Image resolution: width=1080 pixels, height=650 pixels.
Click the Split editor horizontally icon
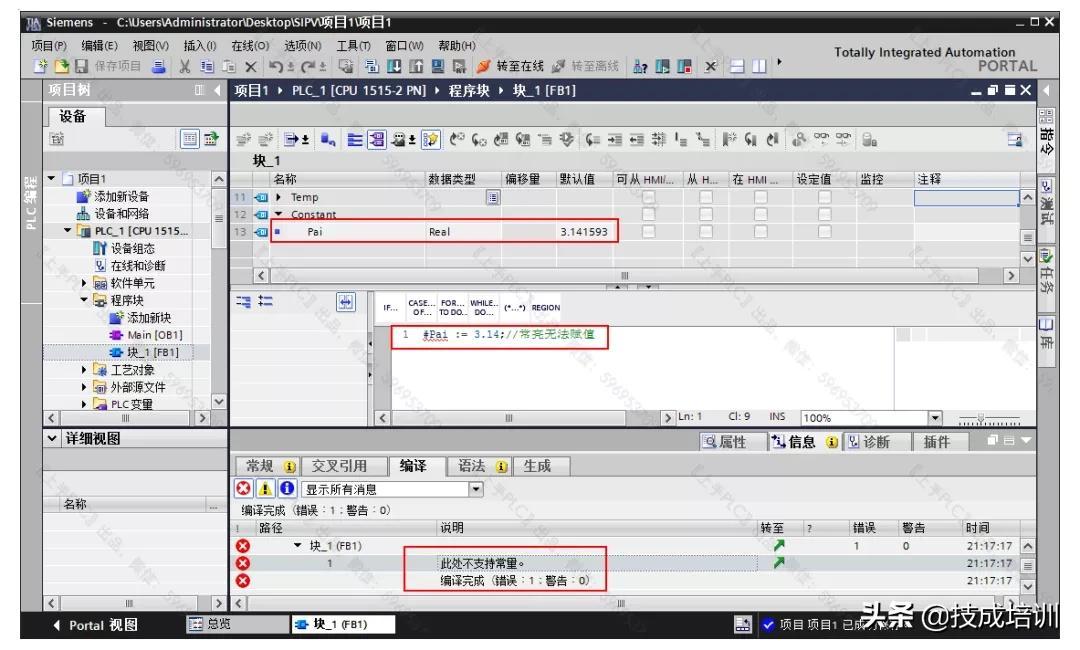[737, 66]
